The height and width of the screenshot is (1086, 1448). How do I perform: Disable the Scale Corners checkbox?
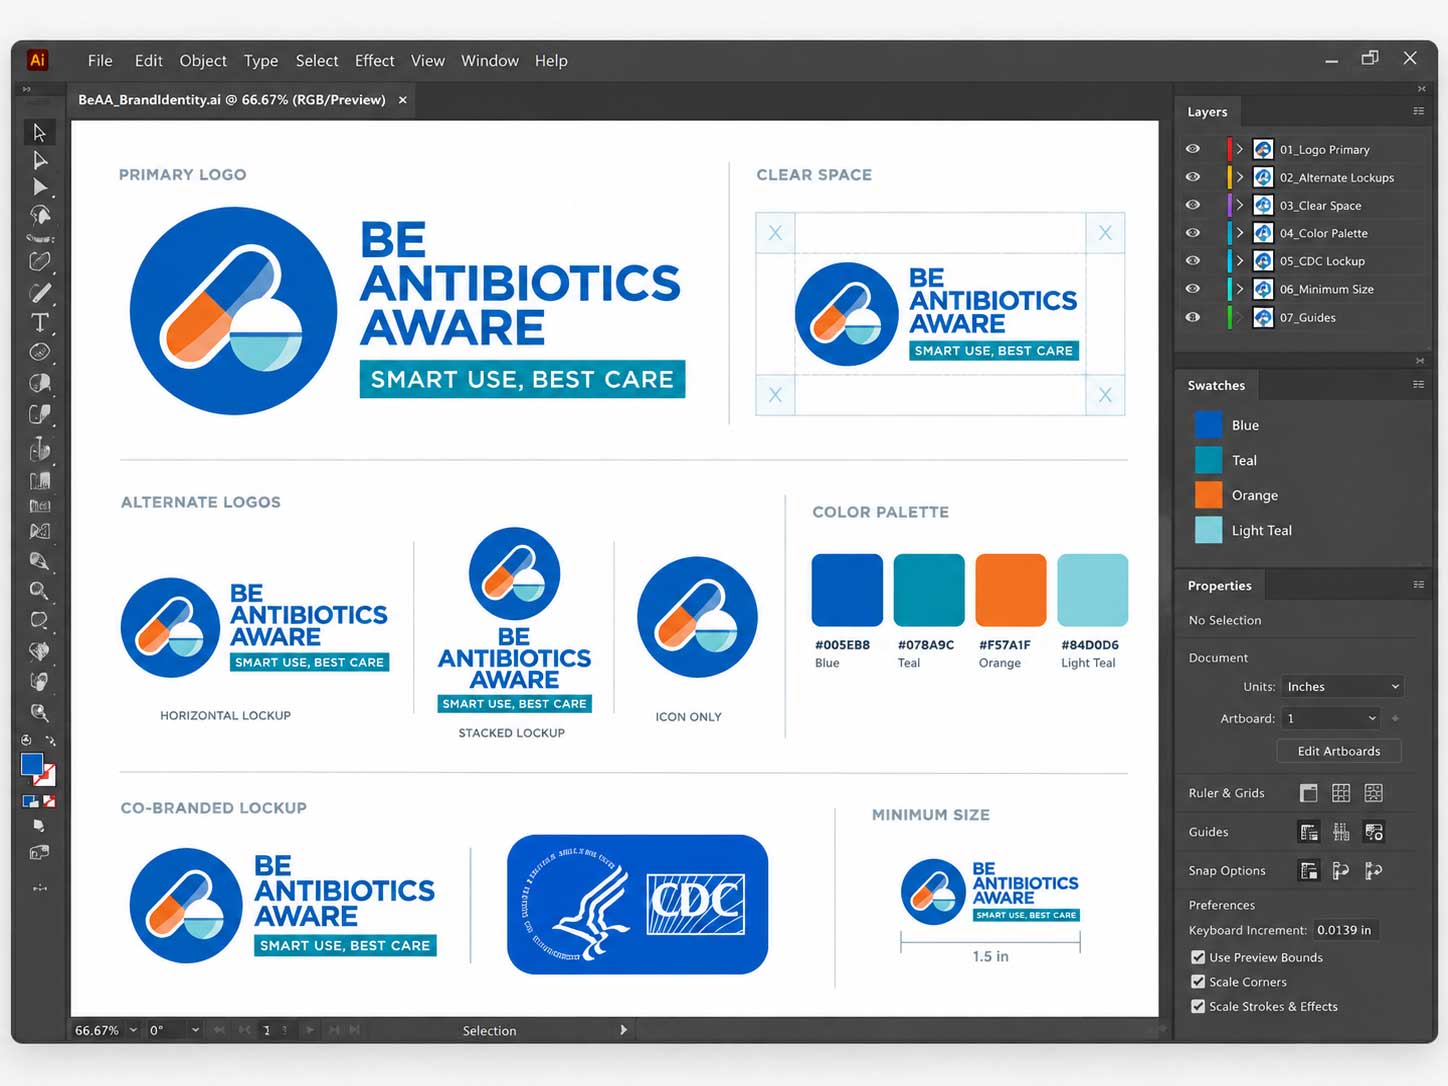click(1198, 982)
